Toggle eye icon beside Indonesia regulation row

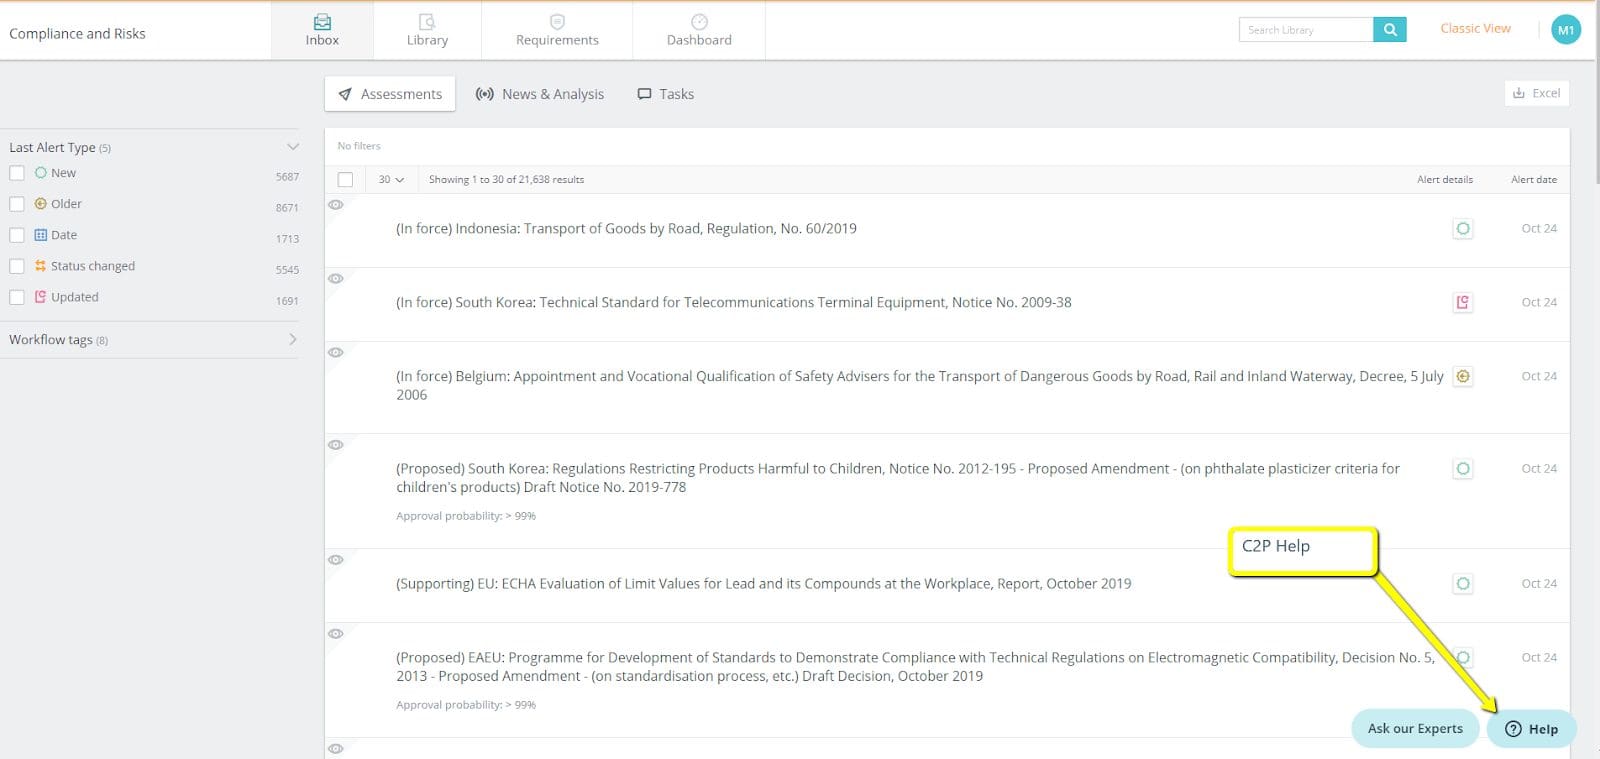pos(336,205)
